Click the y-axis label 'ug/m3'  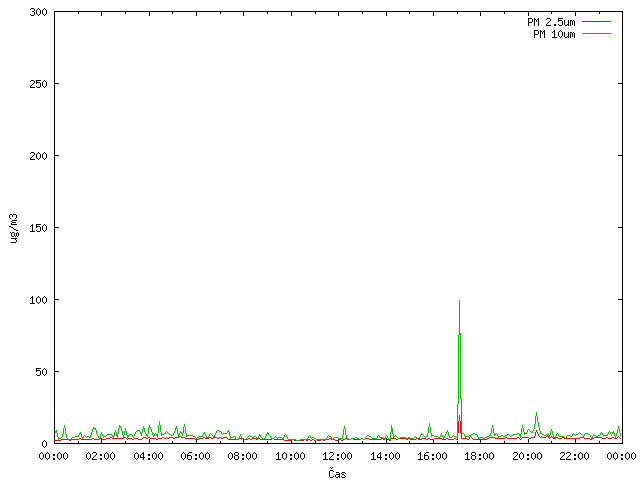(x=14, y=228)
